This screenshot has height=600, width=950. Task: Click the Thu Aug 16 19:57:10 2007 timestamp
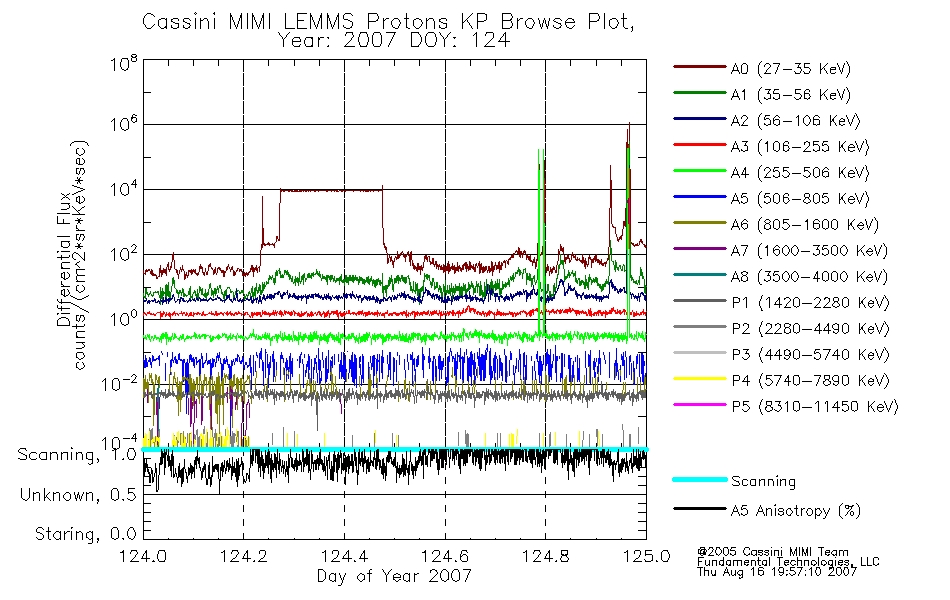(x=777, y=572)
